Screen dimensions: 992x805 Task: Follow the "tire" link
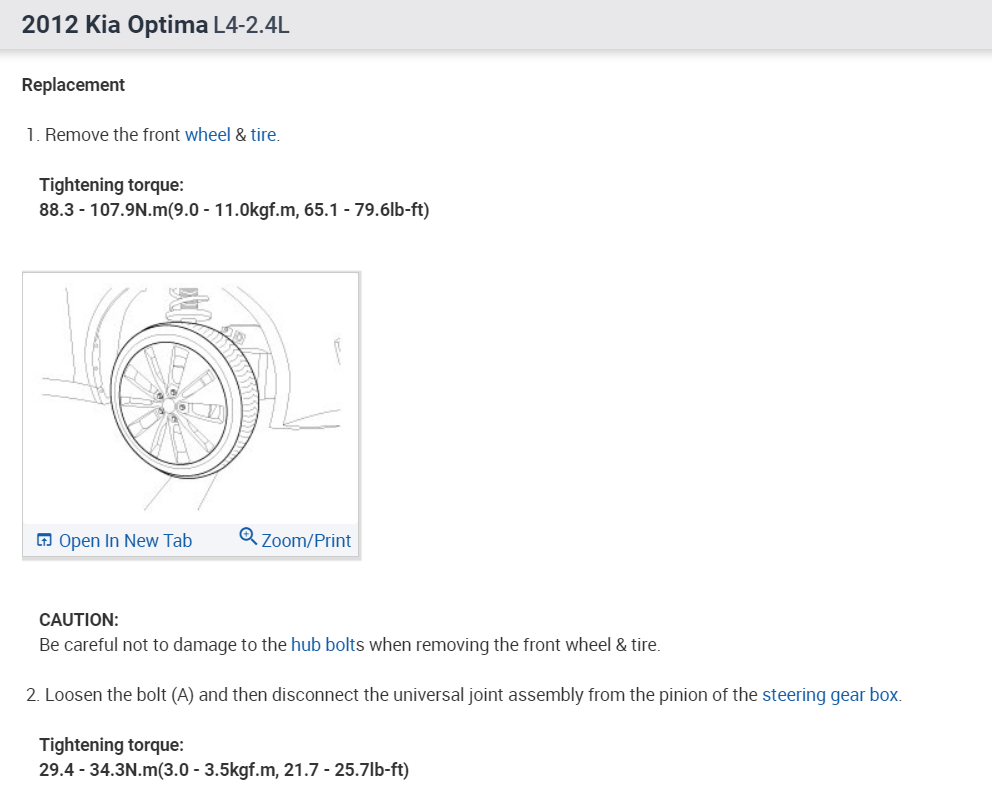(x=263, y=134)
